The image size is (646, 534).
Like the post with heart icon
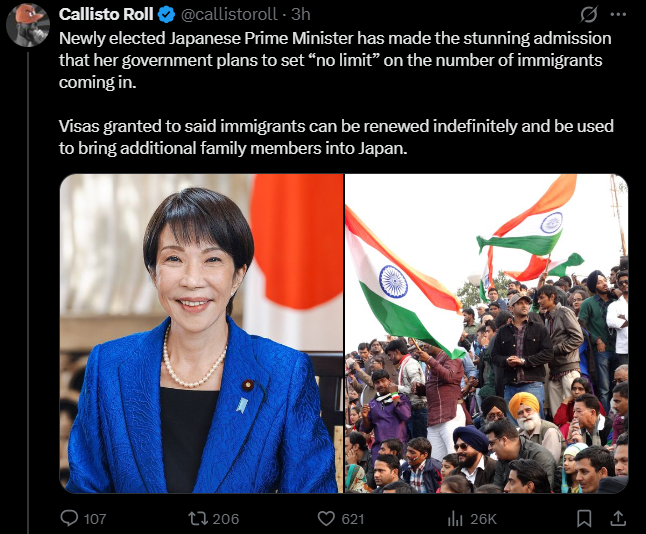[326, 518]
